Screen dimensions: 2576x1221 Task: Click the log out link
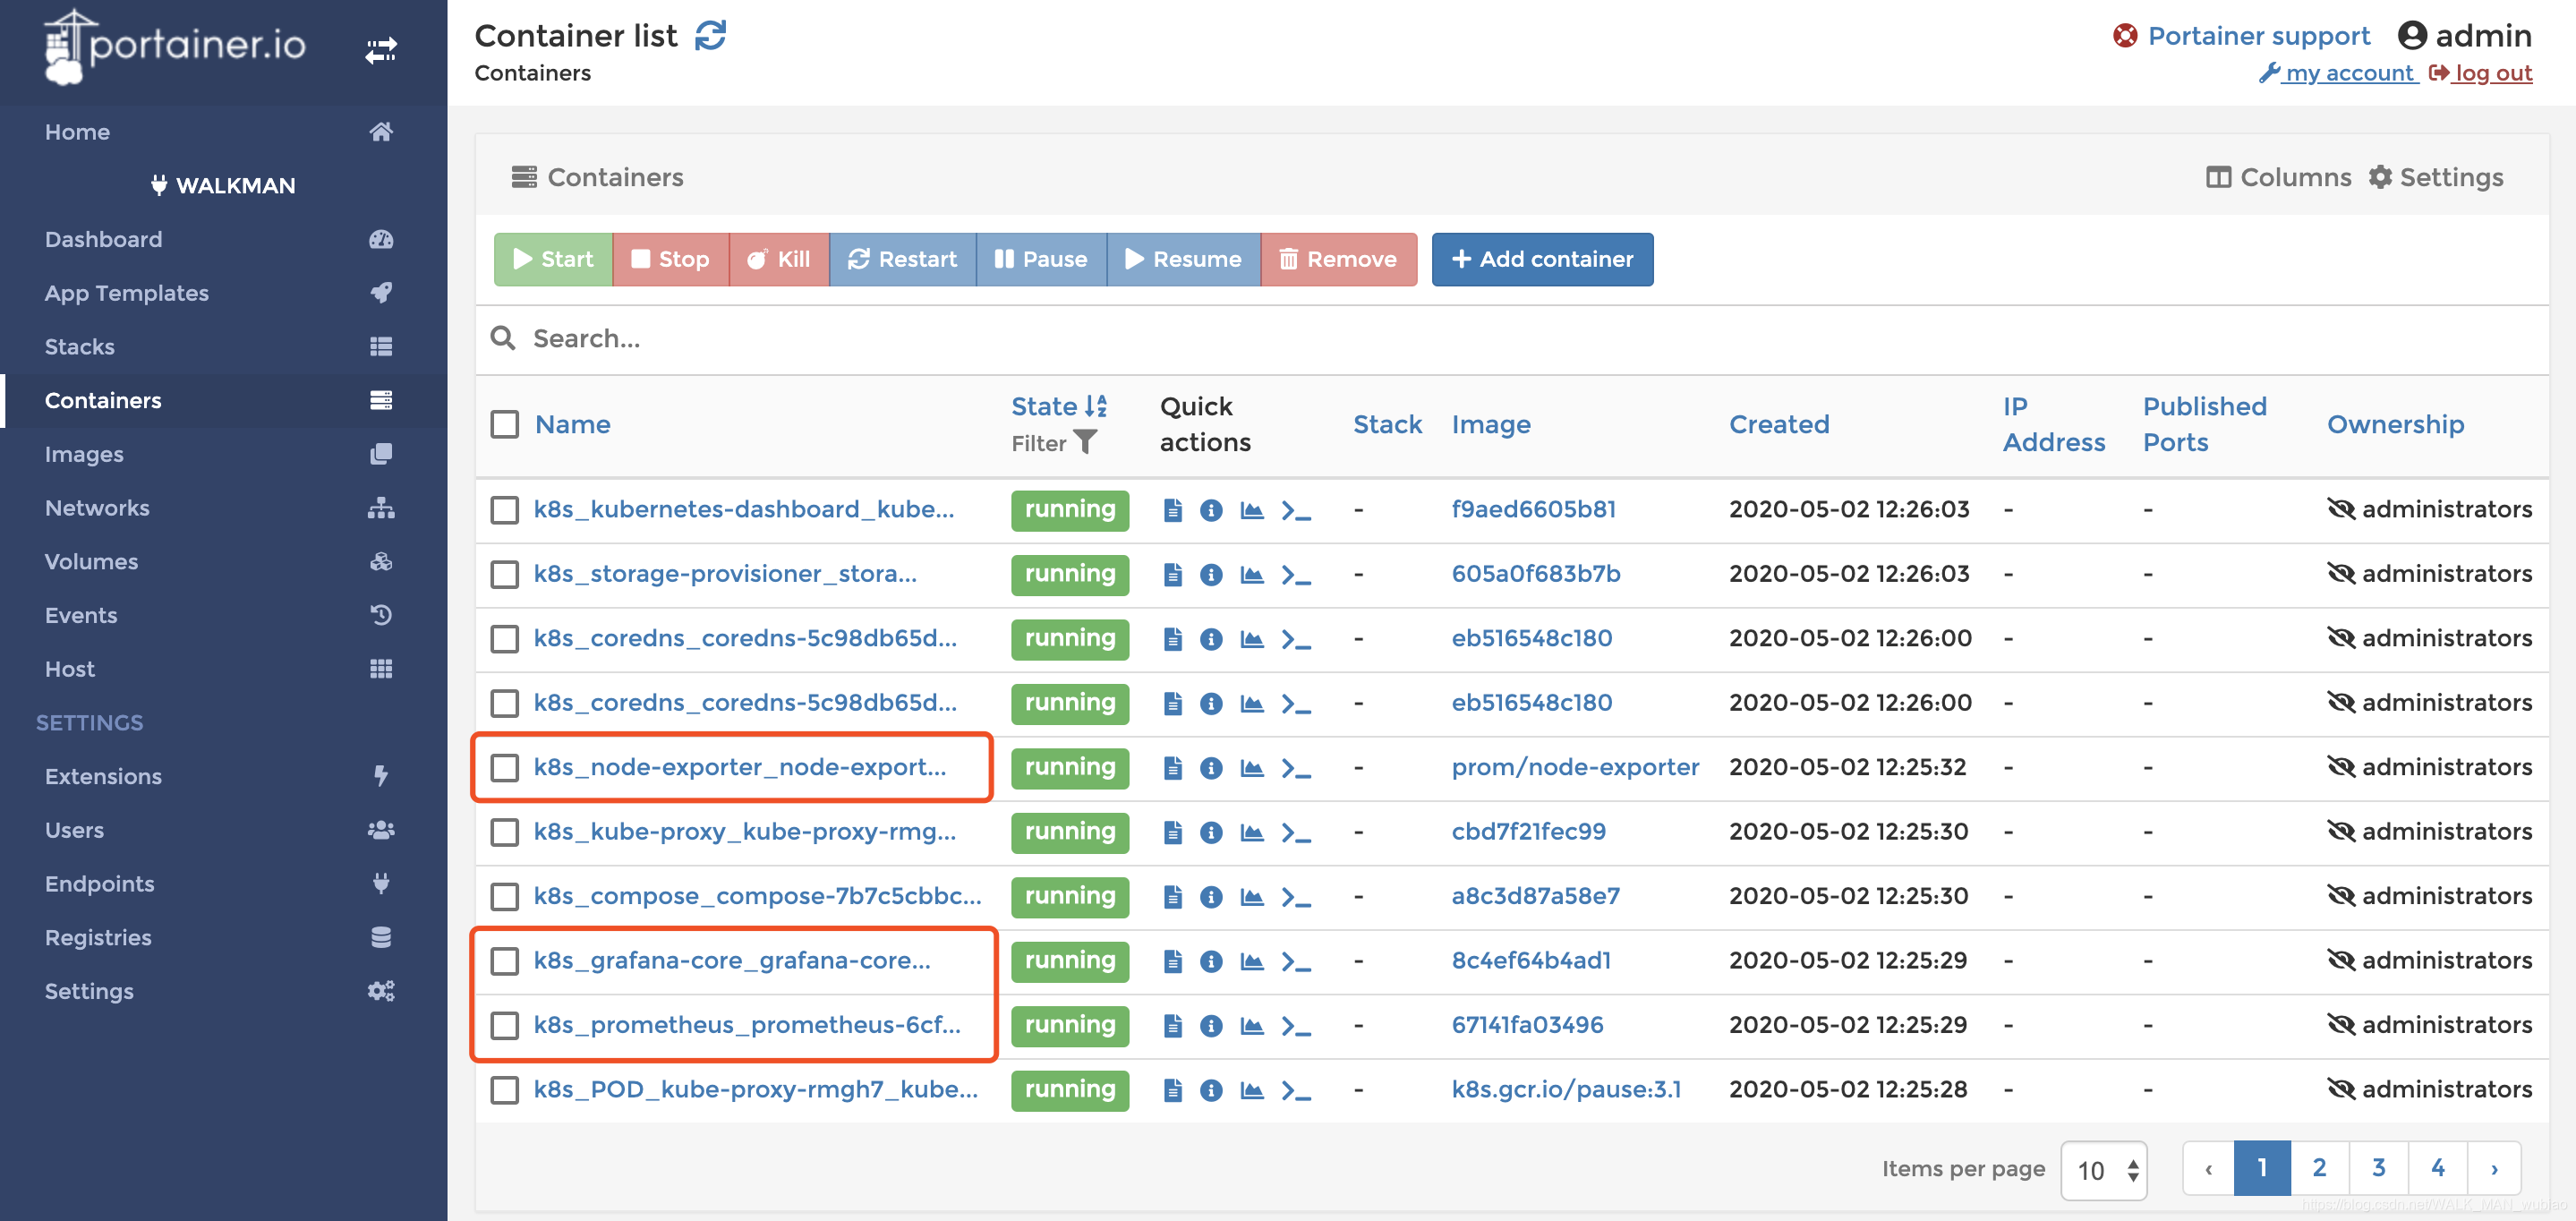2481,73
